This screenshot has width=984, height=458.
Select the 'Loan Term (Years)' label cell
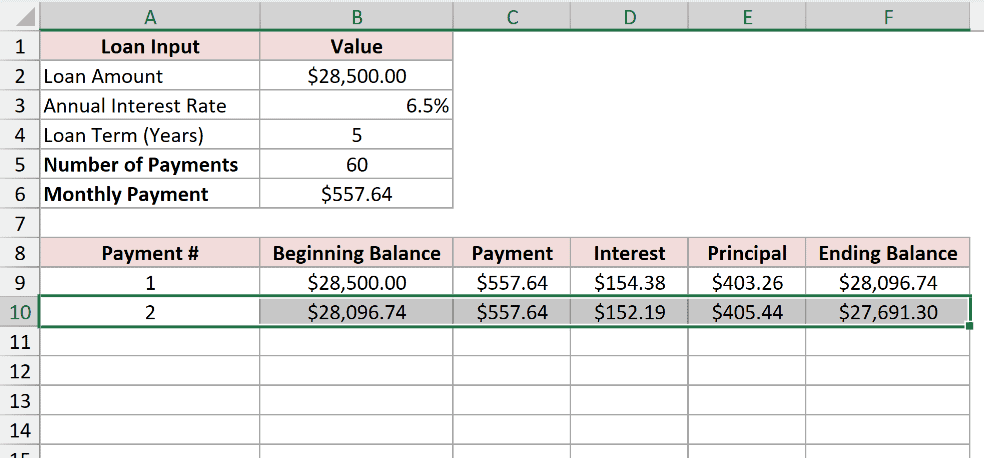(150, 135)
